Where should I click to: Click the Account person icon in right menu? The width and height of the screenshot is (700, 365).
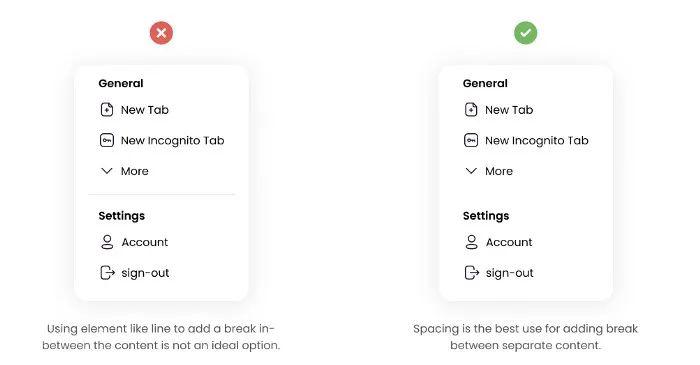coord(471,242)
